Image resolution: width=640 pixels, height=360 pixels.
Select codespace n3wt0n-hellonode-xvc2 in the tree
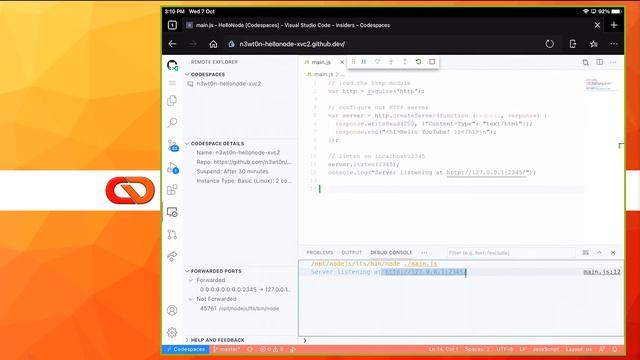pos(229,84)
